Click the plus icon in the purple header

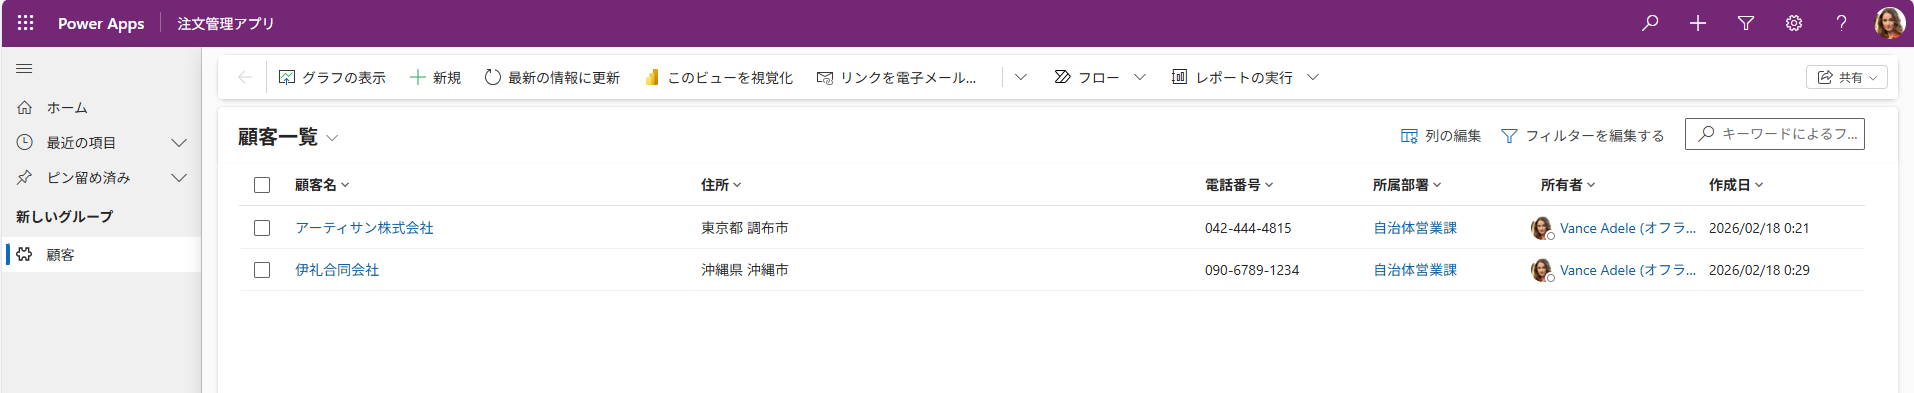(1698, 23)
